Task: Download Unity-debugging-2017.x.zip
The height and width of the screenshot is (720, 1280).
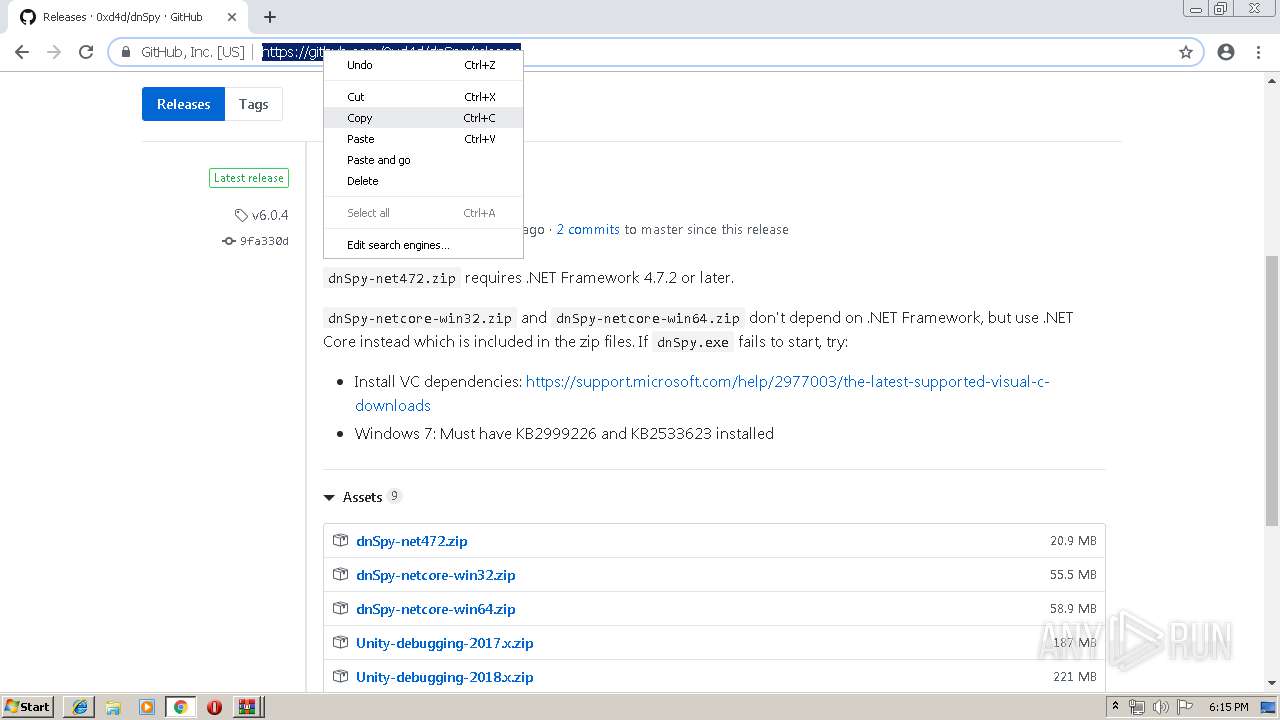Action: tap(445, 643)
